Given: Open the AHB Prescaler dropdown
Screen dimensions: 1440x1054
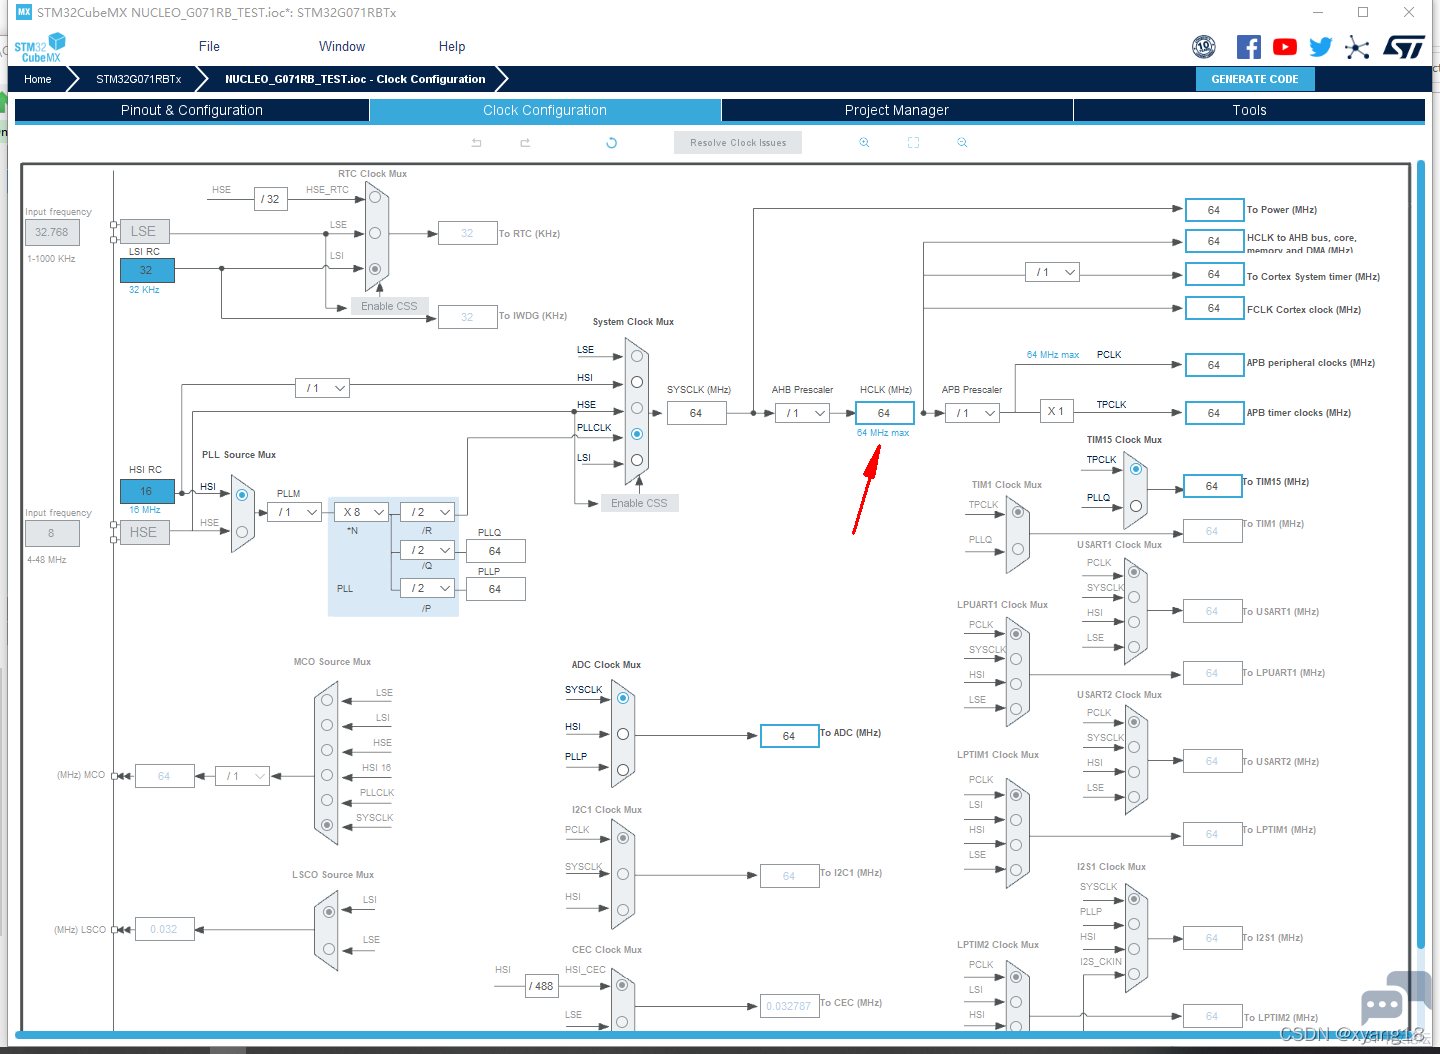Looking at the screenshot, I should pyautogui.click(x=803, y=413).
